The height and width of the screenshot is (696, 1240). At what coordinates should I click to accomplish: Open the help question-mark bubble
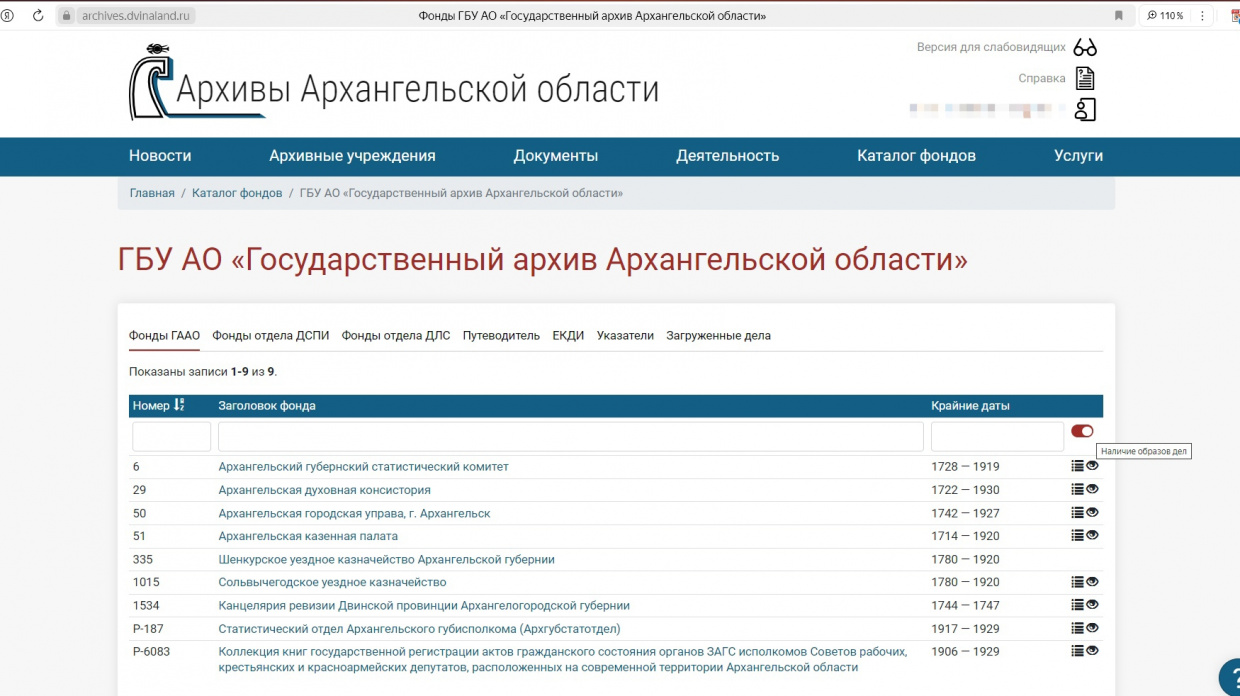tap(1230, 677)
